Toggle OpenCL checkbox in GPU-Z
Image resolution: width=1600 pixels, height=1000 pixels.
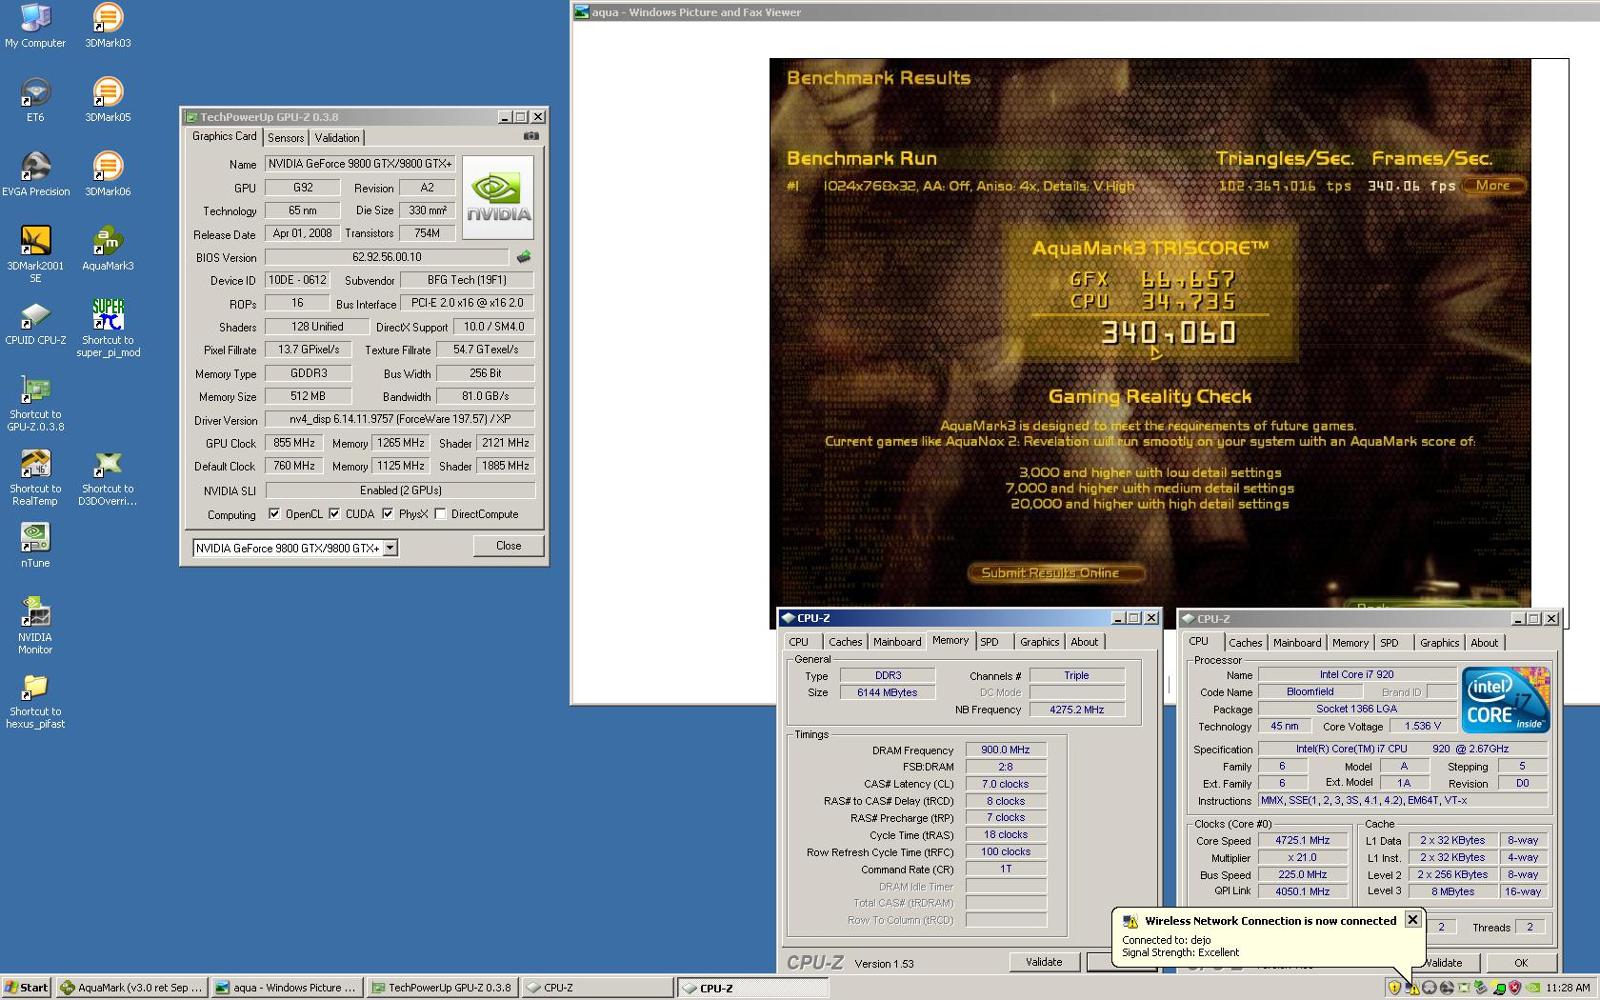(274, 514)
